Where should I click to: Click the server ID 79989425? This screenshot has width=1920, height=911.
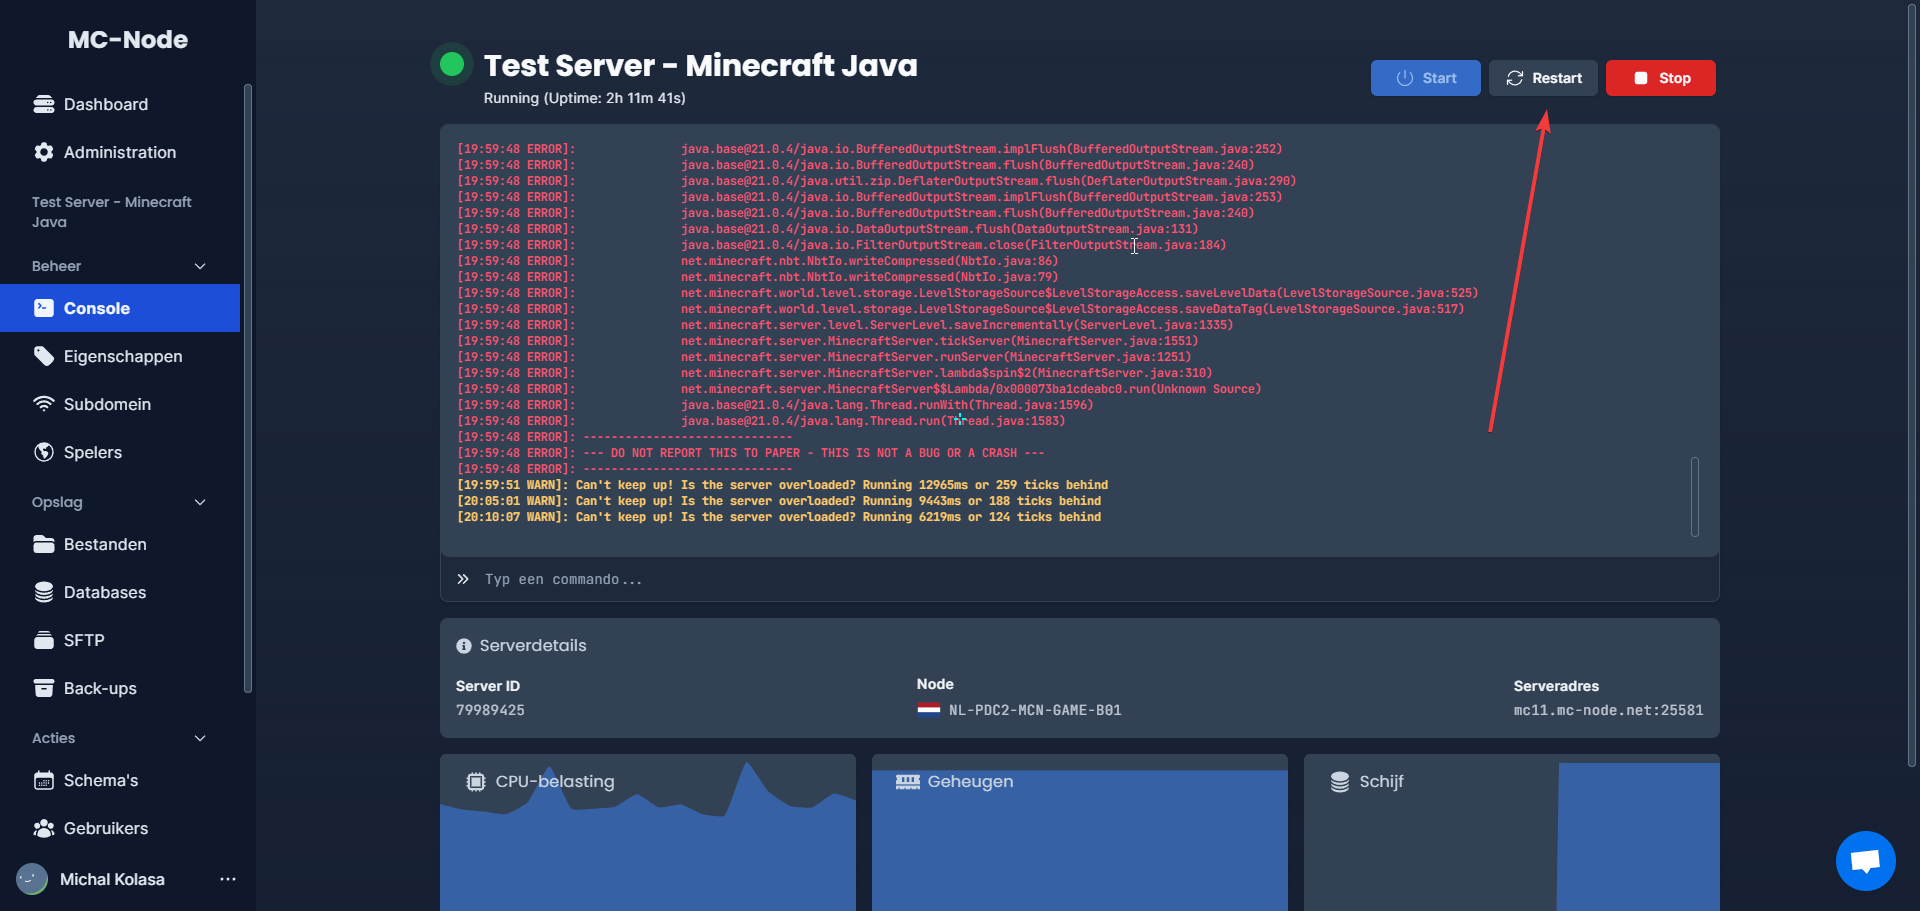pyautogui.click(x=490, y=710)
